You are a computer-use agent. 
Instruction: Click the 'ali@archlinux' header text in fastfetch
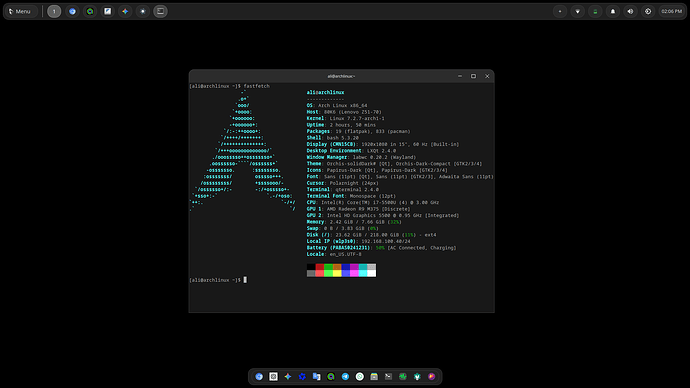[x=325, y=92]
